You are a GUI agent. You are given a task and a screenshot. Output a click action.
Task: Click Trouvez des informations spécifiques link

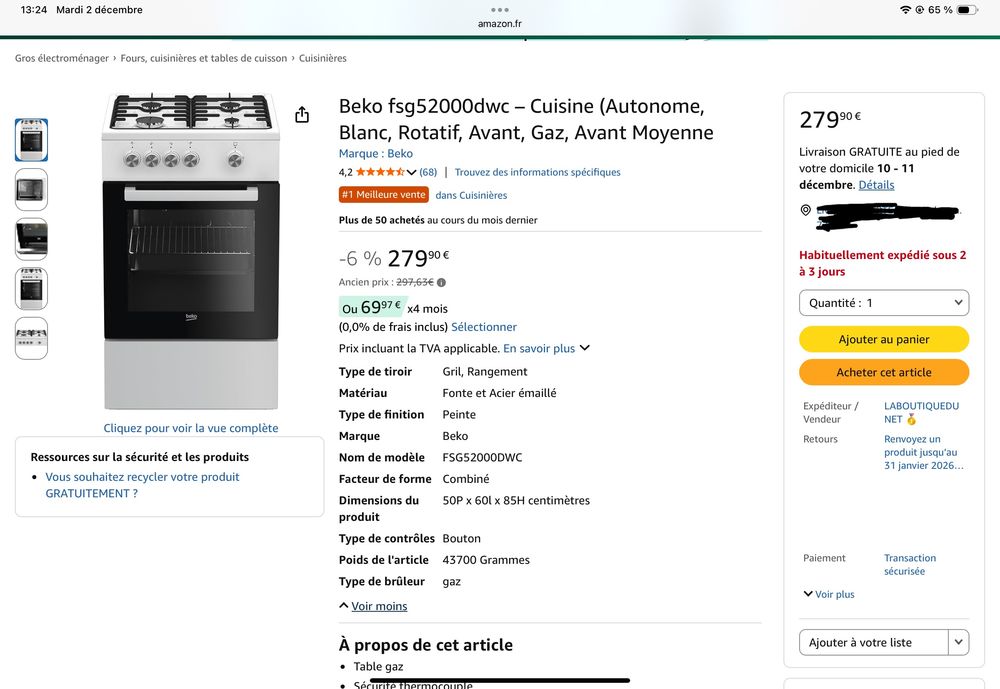(538, 172)
